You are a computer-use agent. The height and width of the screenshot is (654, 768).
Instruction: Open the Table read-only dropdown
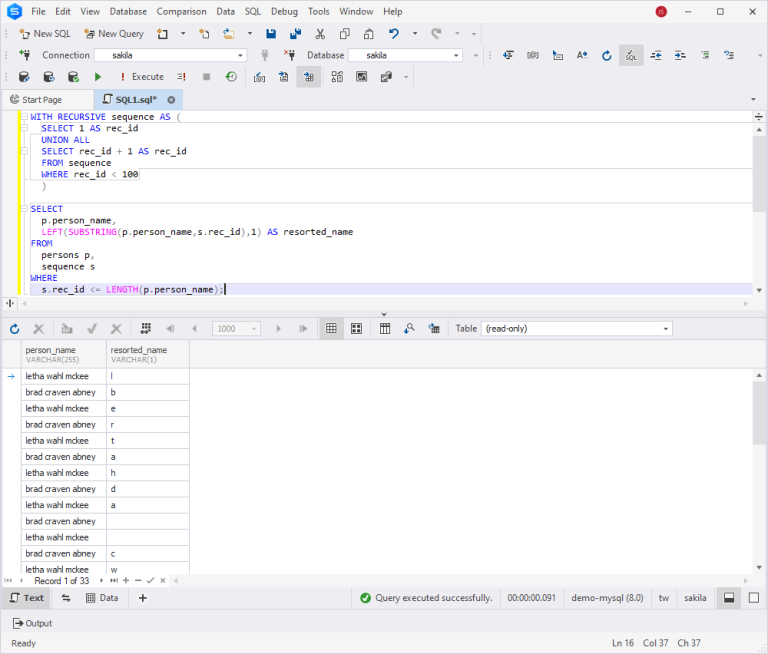[x=666, y=329]
